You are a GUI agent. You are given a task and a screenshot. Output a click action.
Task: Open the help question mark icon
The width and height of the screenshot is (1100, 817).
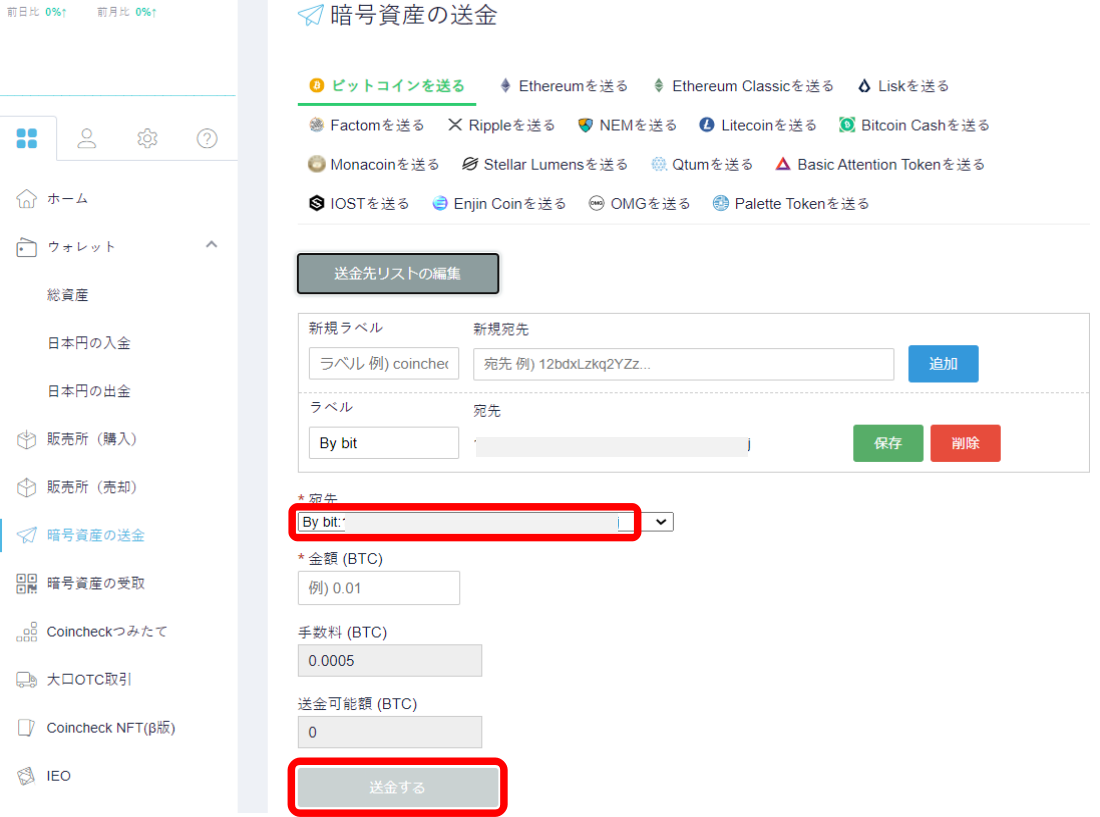point(207,138)
